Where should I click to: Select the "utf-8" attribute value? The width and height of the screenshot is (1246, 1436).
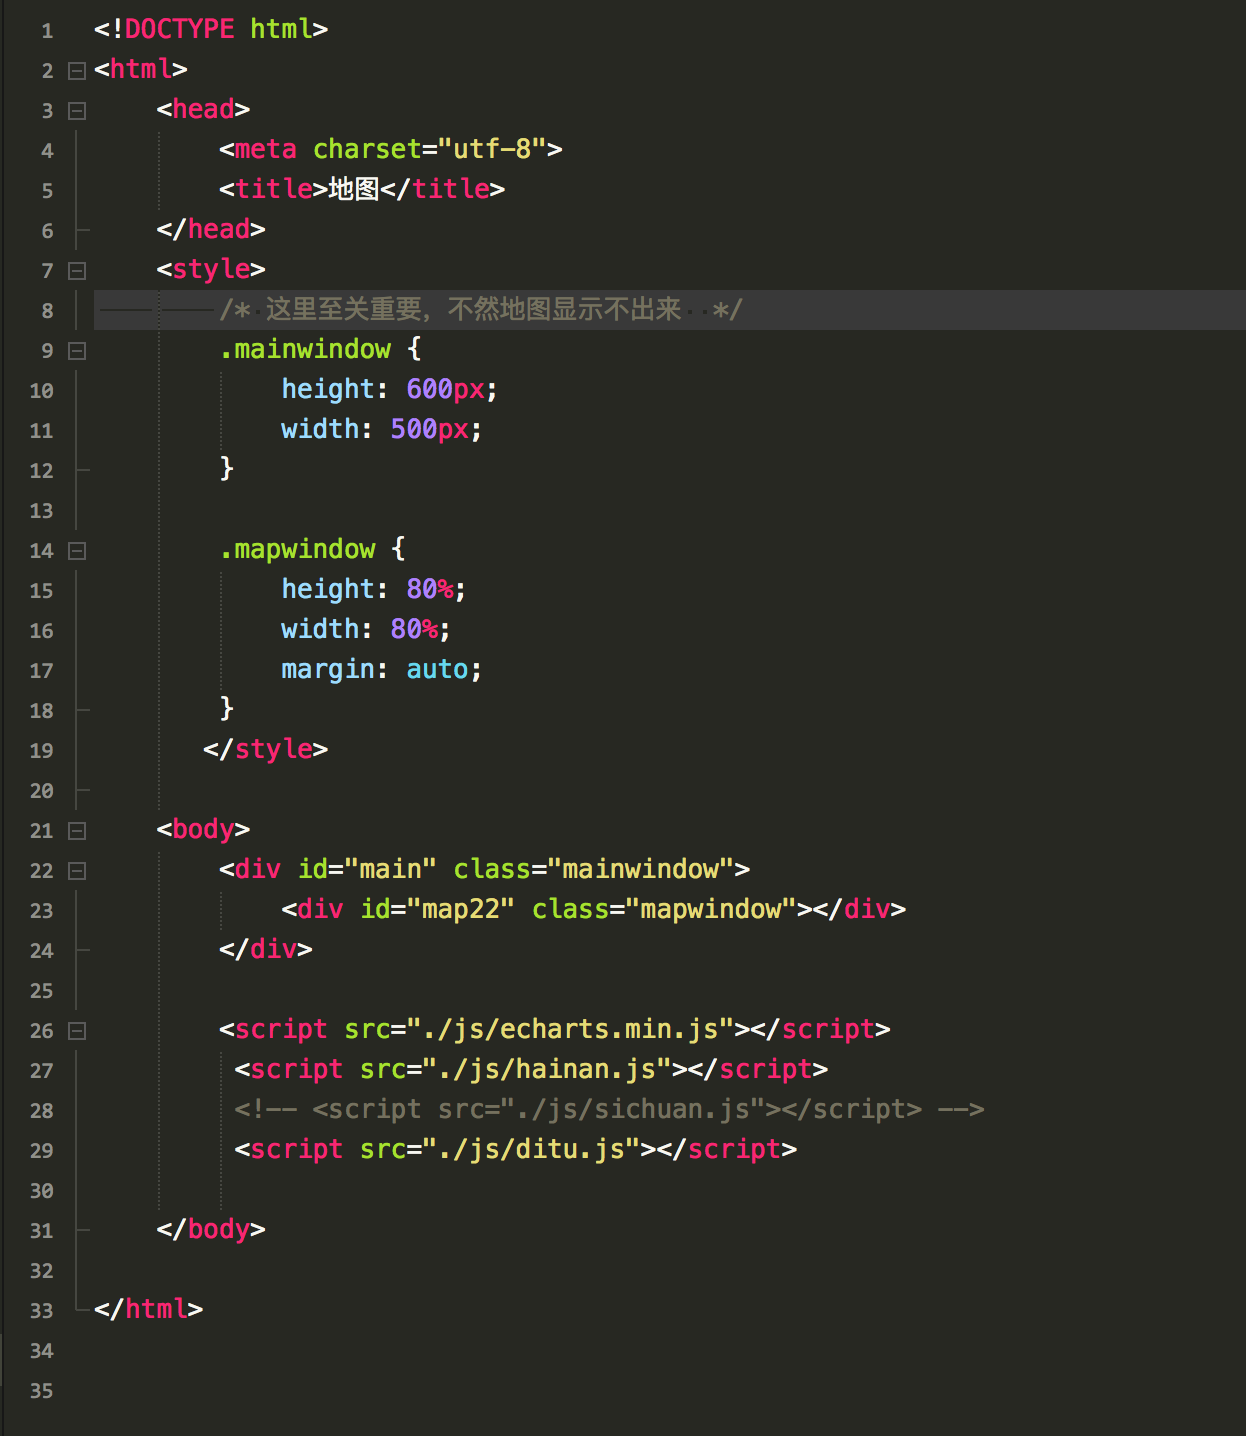[x=492, y=149]
